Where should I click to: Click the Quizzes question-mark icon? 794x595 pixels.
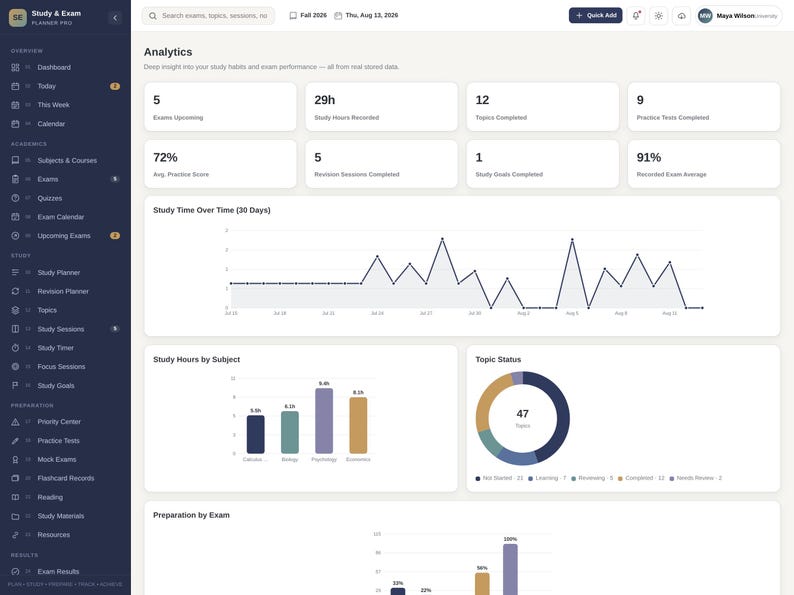pyautogui.click(x=15, y=198)
